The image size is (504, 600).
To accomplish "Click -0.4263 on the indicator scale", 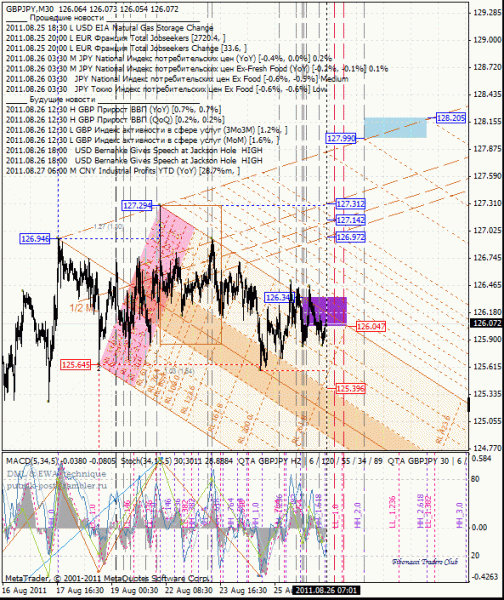I will pos(484,577).
